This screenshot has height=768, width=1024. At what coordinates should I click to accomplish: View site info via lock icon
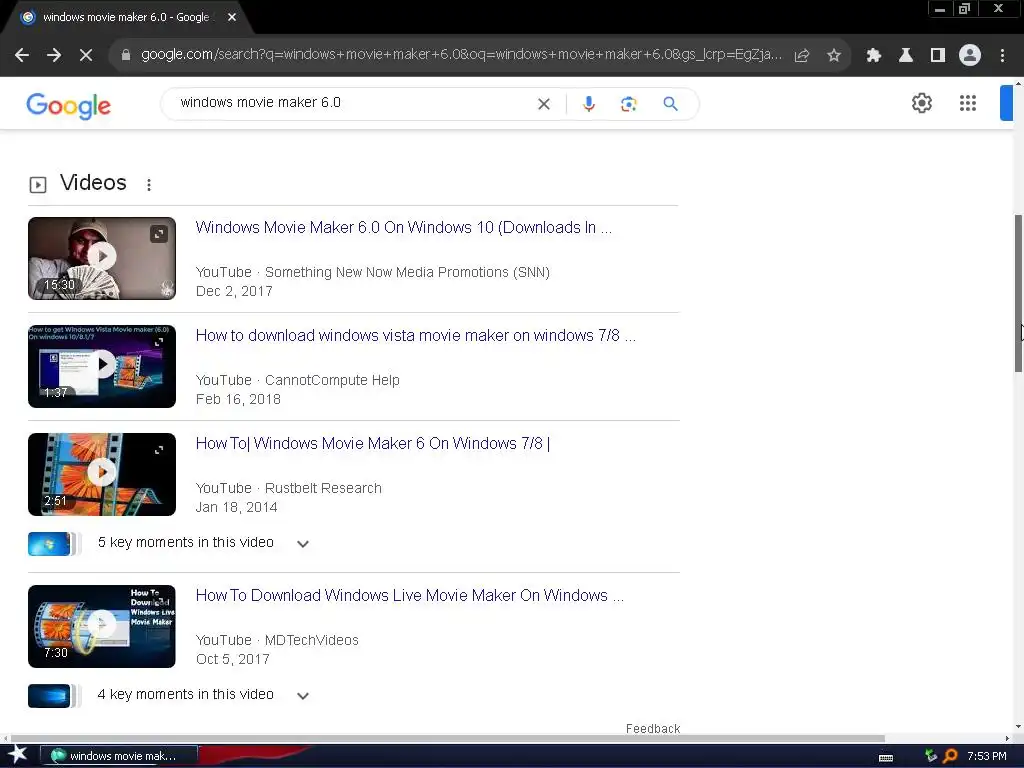coord(126,55)
